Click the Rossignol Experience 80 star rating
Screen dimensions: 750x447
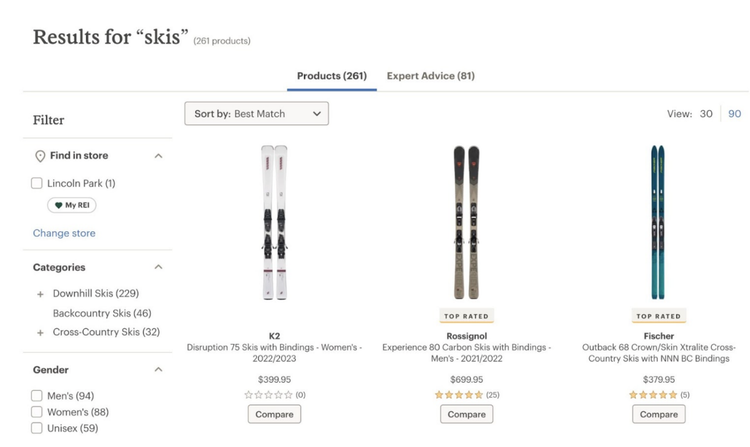click(x=459, y=395)
